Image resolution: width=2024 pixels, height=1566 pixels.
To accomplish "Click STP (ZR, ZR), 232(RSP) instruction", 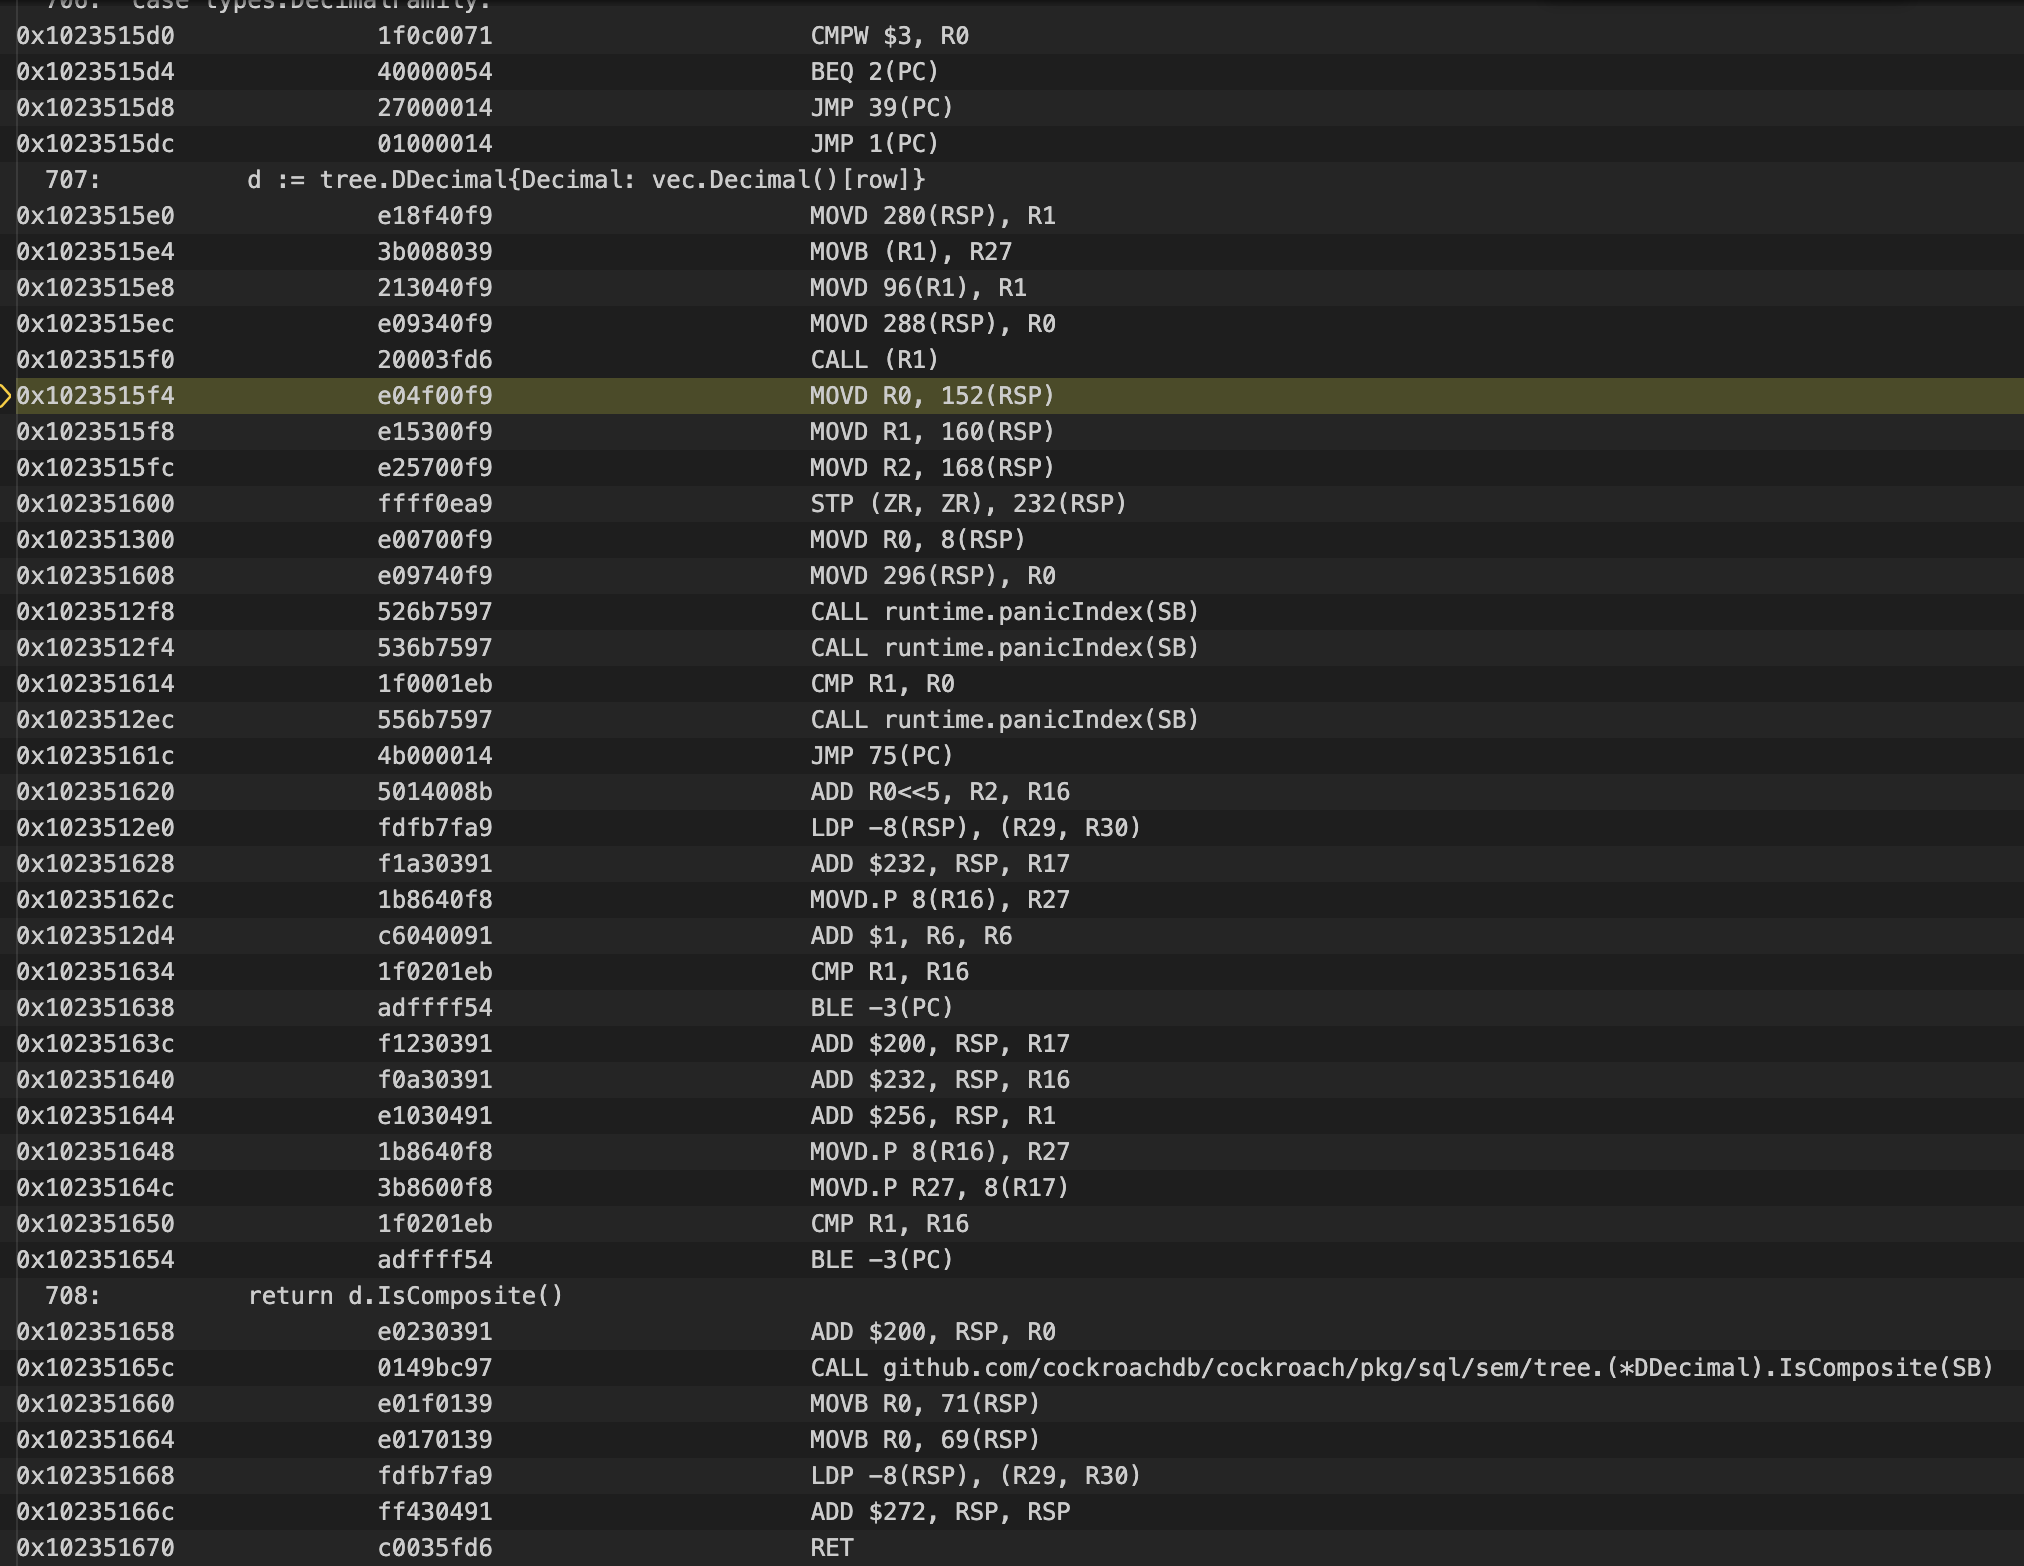I will 968,504.
